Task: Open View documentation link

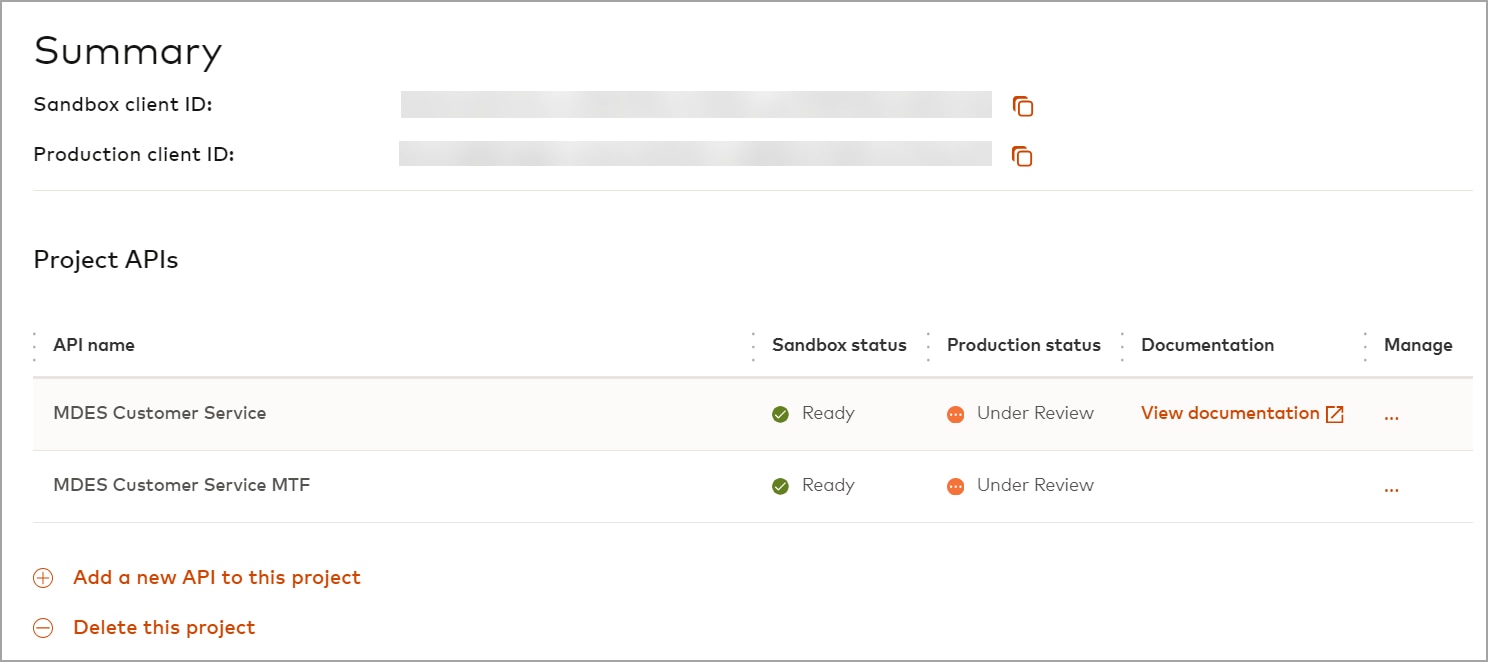Action: (x=1230, y=413)
